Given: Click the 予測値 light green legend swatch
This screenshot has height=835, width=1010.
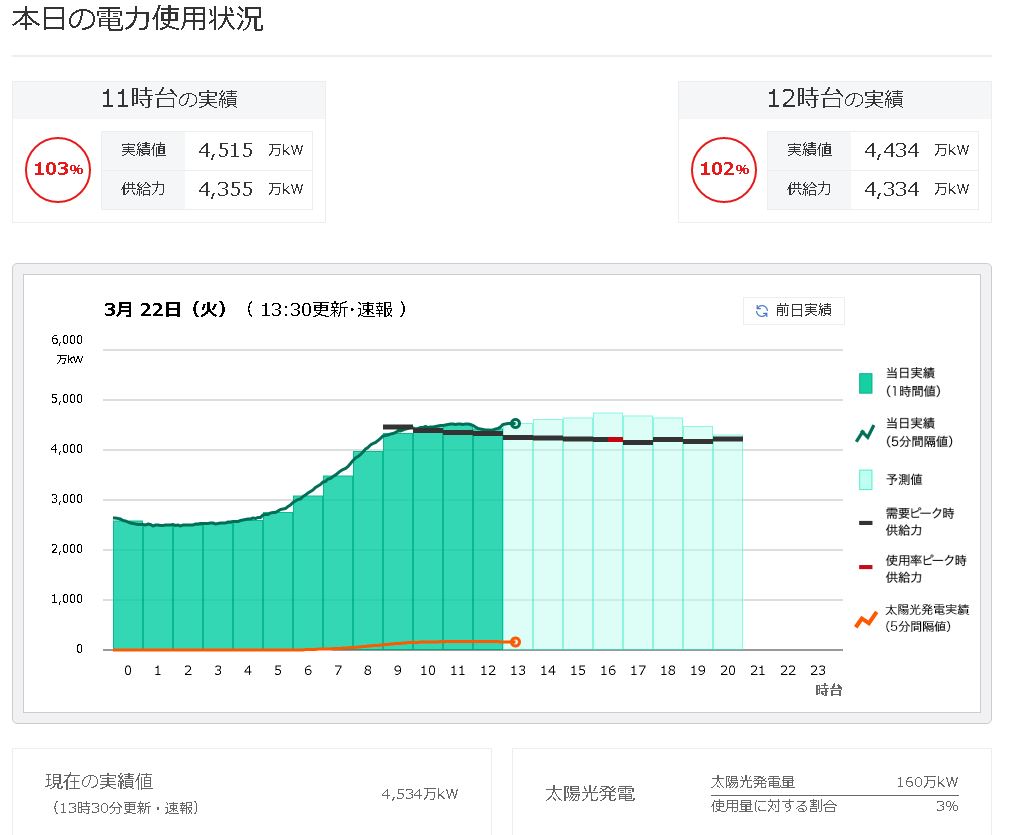Looking at the screenshot, I should coord(866,479).
